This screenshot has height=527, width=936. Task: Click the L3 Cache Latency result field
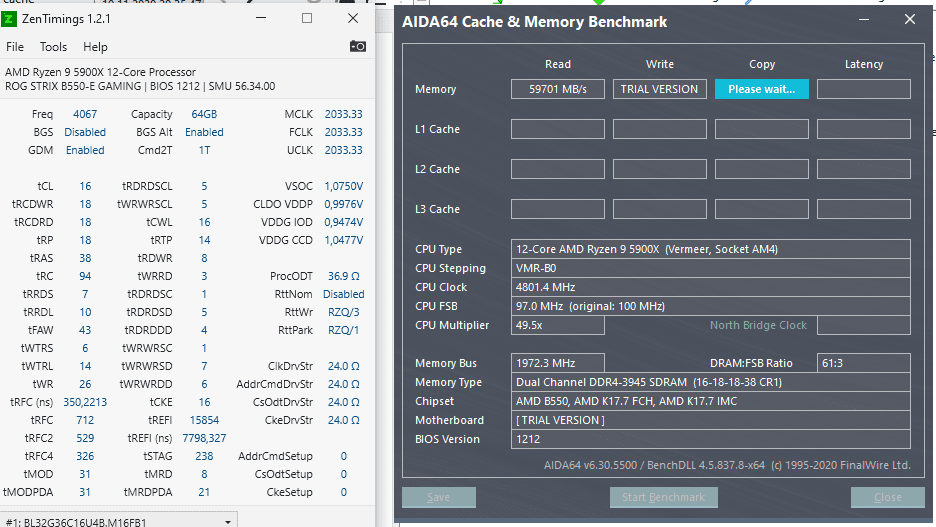864,209
